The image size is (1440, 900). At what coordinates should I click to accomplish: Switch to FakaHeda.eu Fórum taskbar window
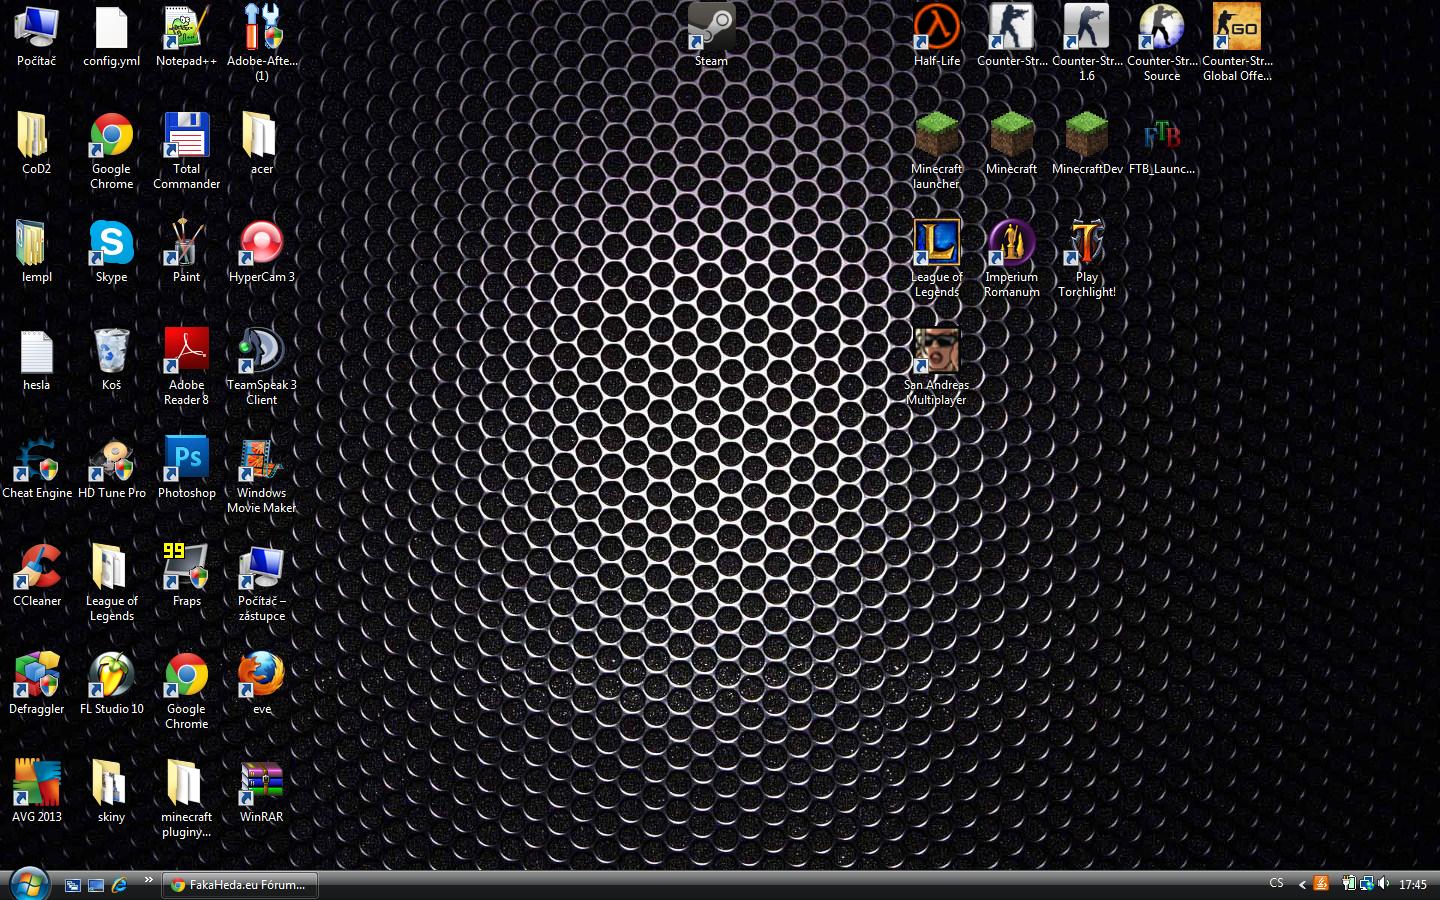240,885
